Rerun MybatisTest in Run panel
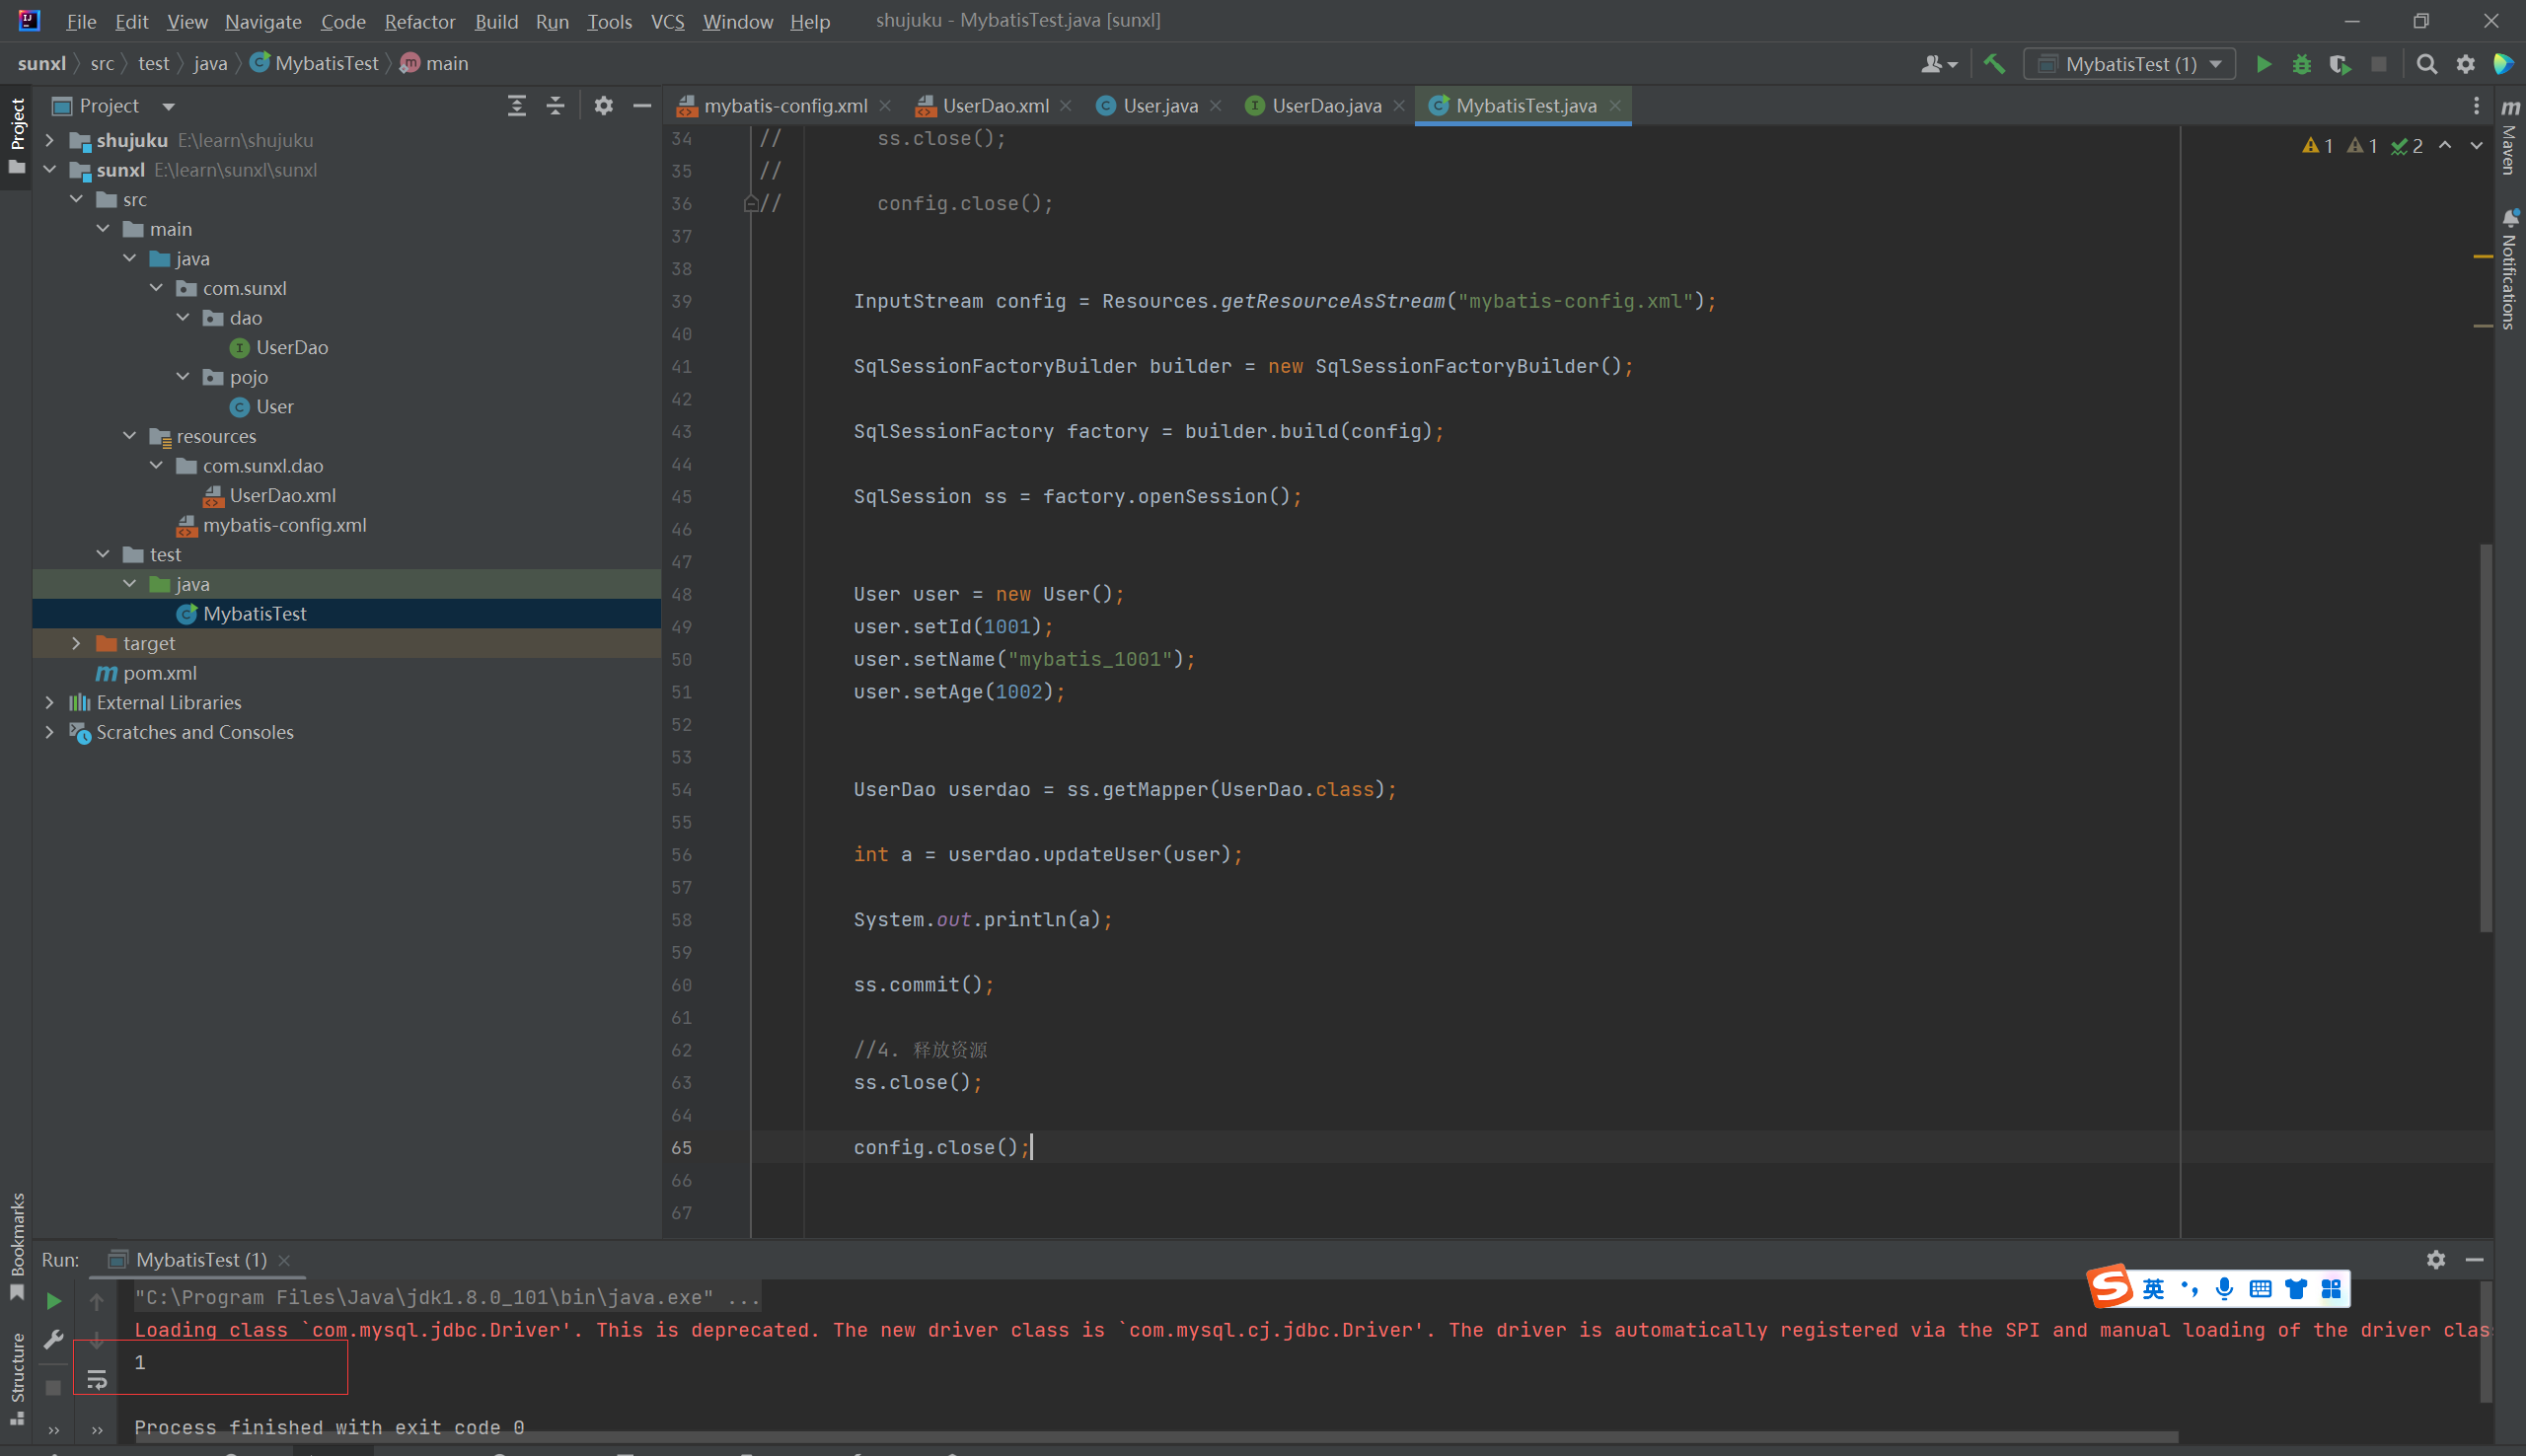2526x1456 pixels. [54, 1300]
